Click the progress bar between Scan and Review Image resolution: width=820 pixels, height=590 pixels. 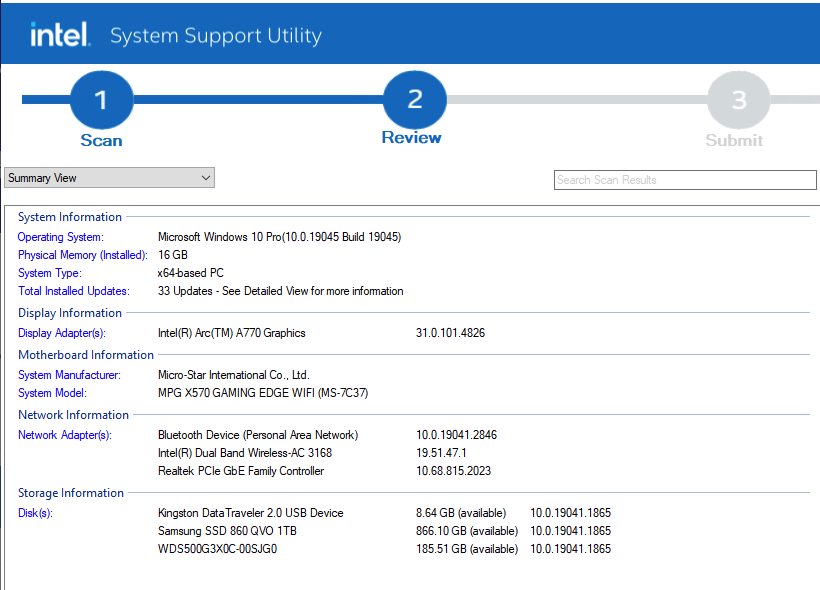tap(257, 99)
